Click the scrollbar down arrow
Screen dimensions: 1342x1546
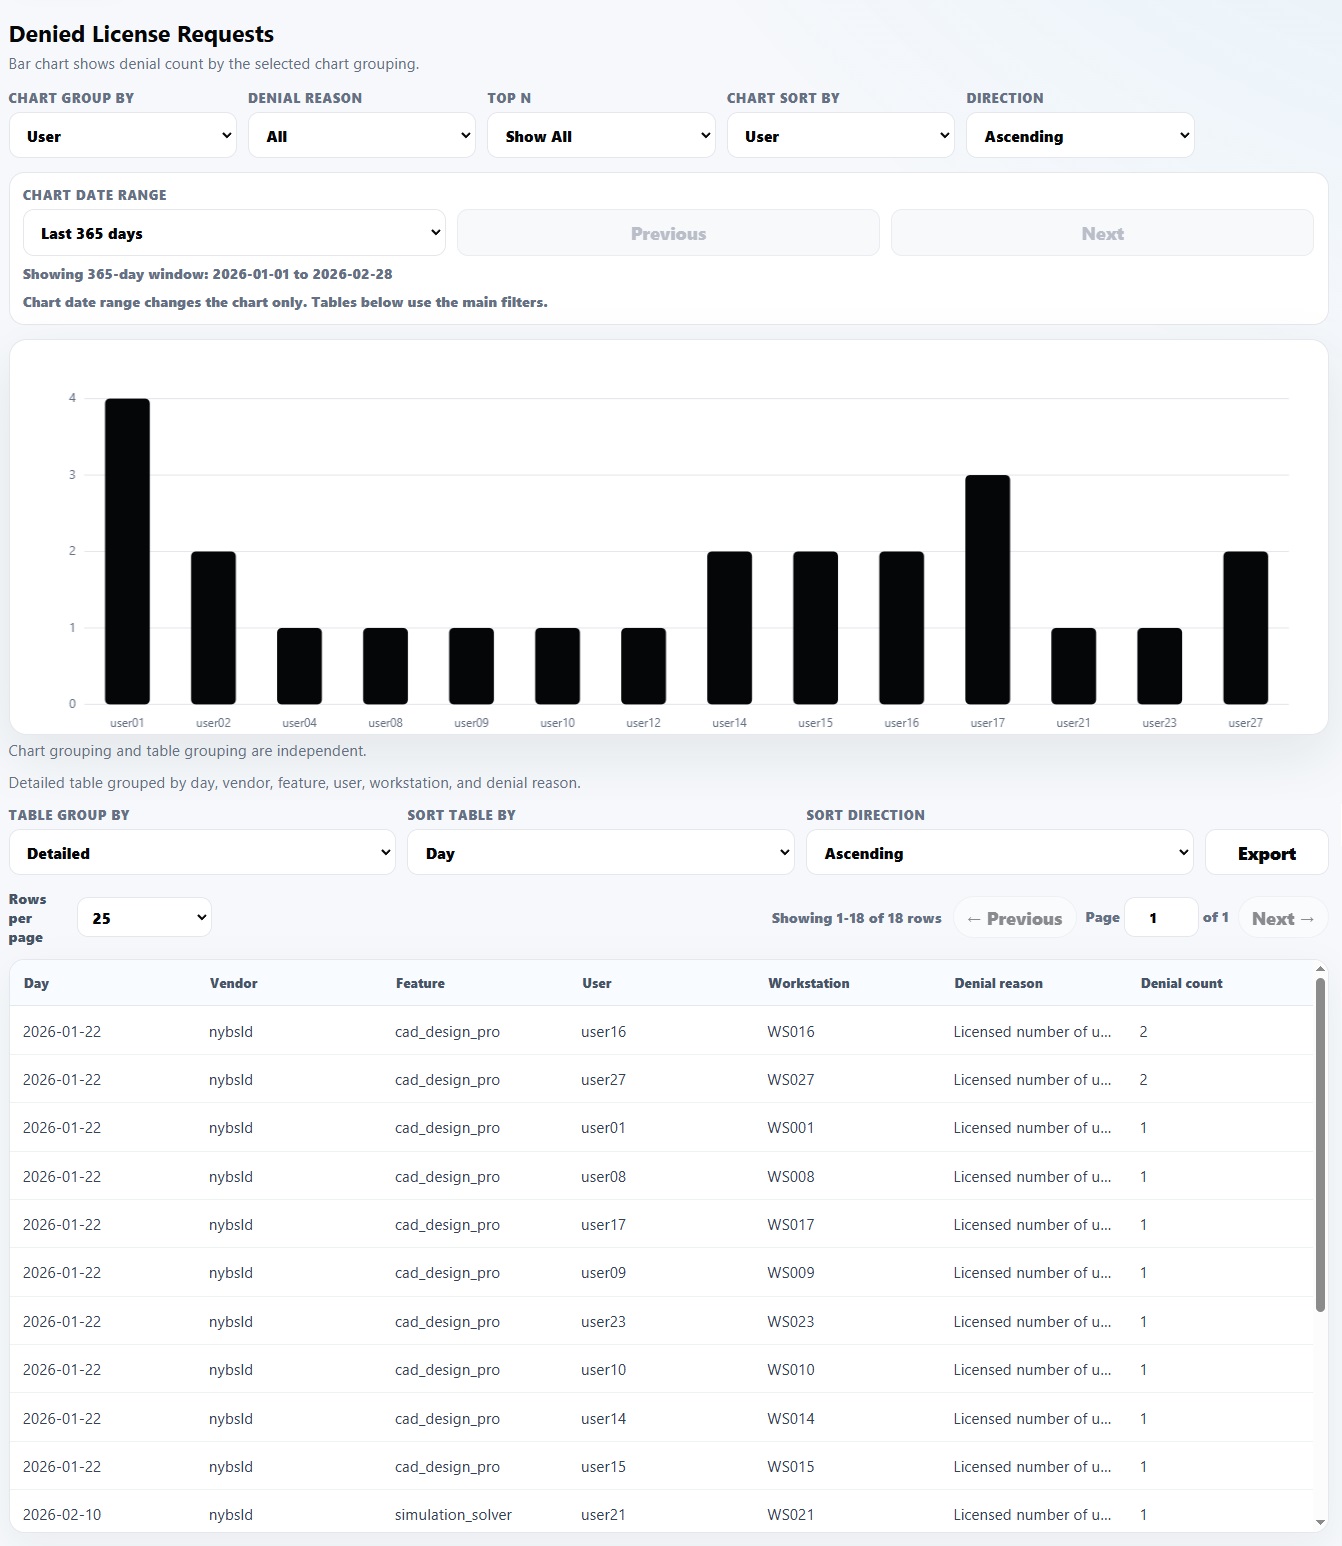click(1320, 1522)
